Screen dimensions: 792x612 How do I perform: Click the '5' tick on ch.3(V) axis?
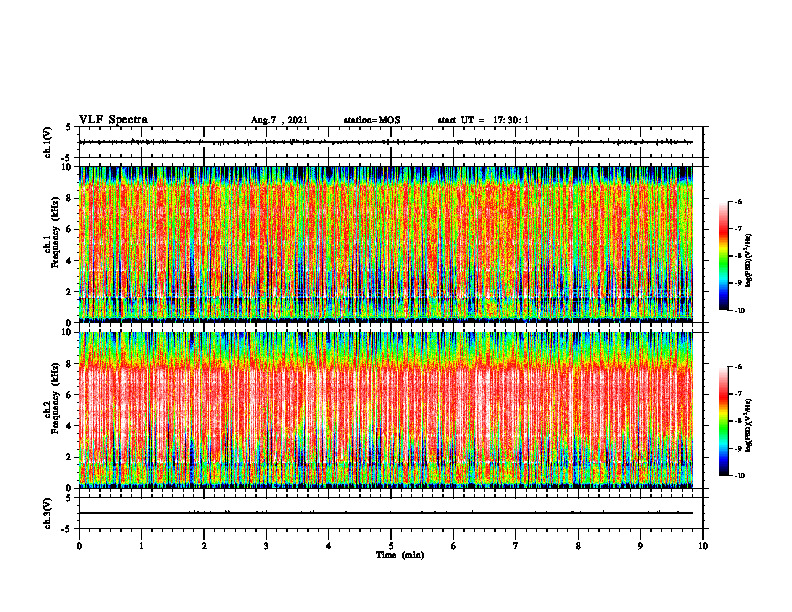pyautogui.click(x=69, y=498)
